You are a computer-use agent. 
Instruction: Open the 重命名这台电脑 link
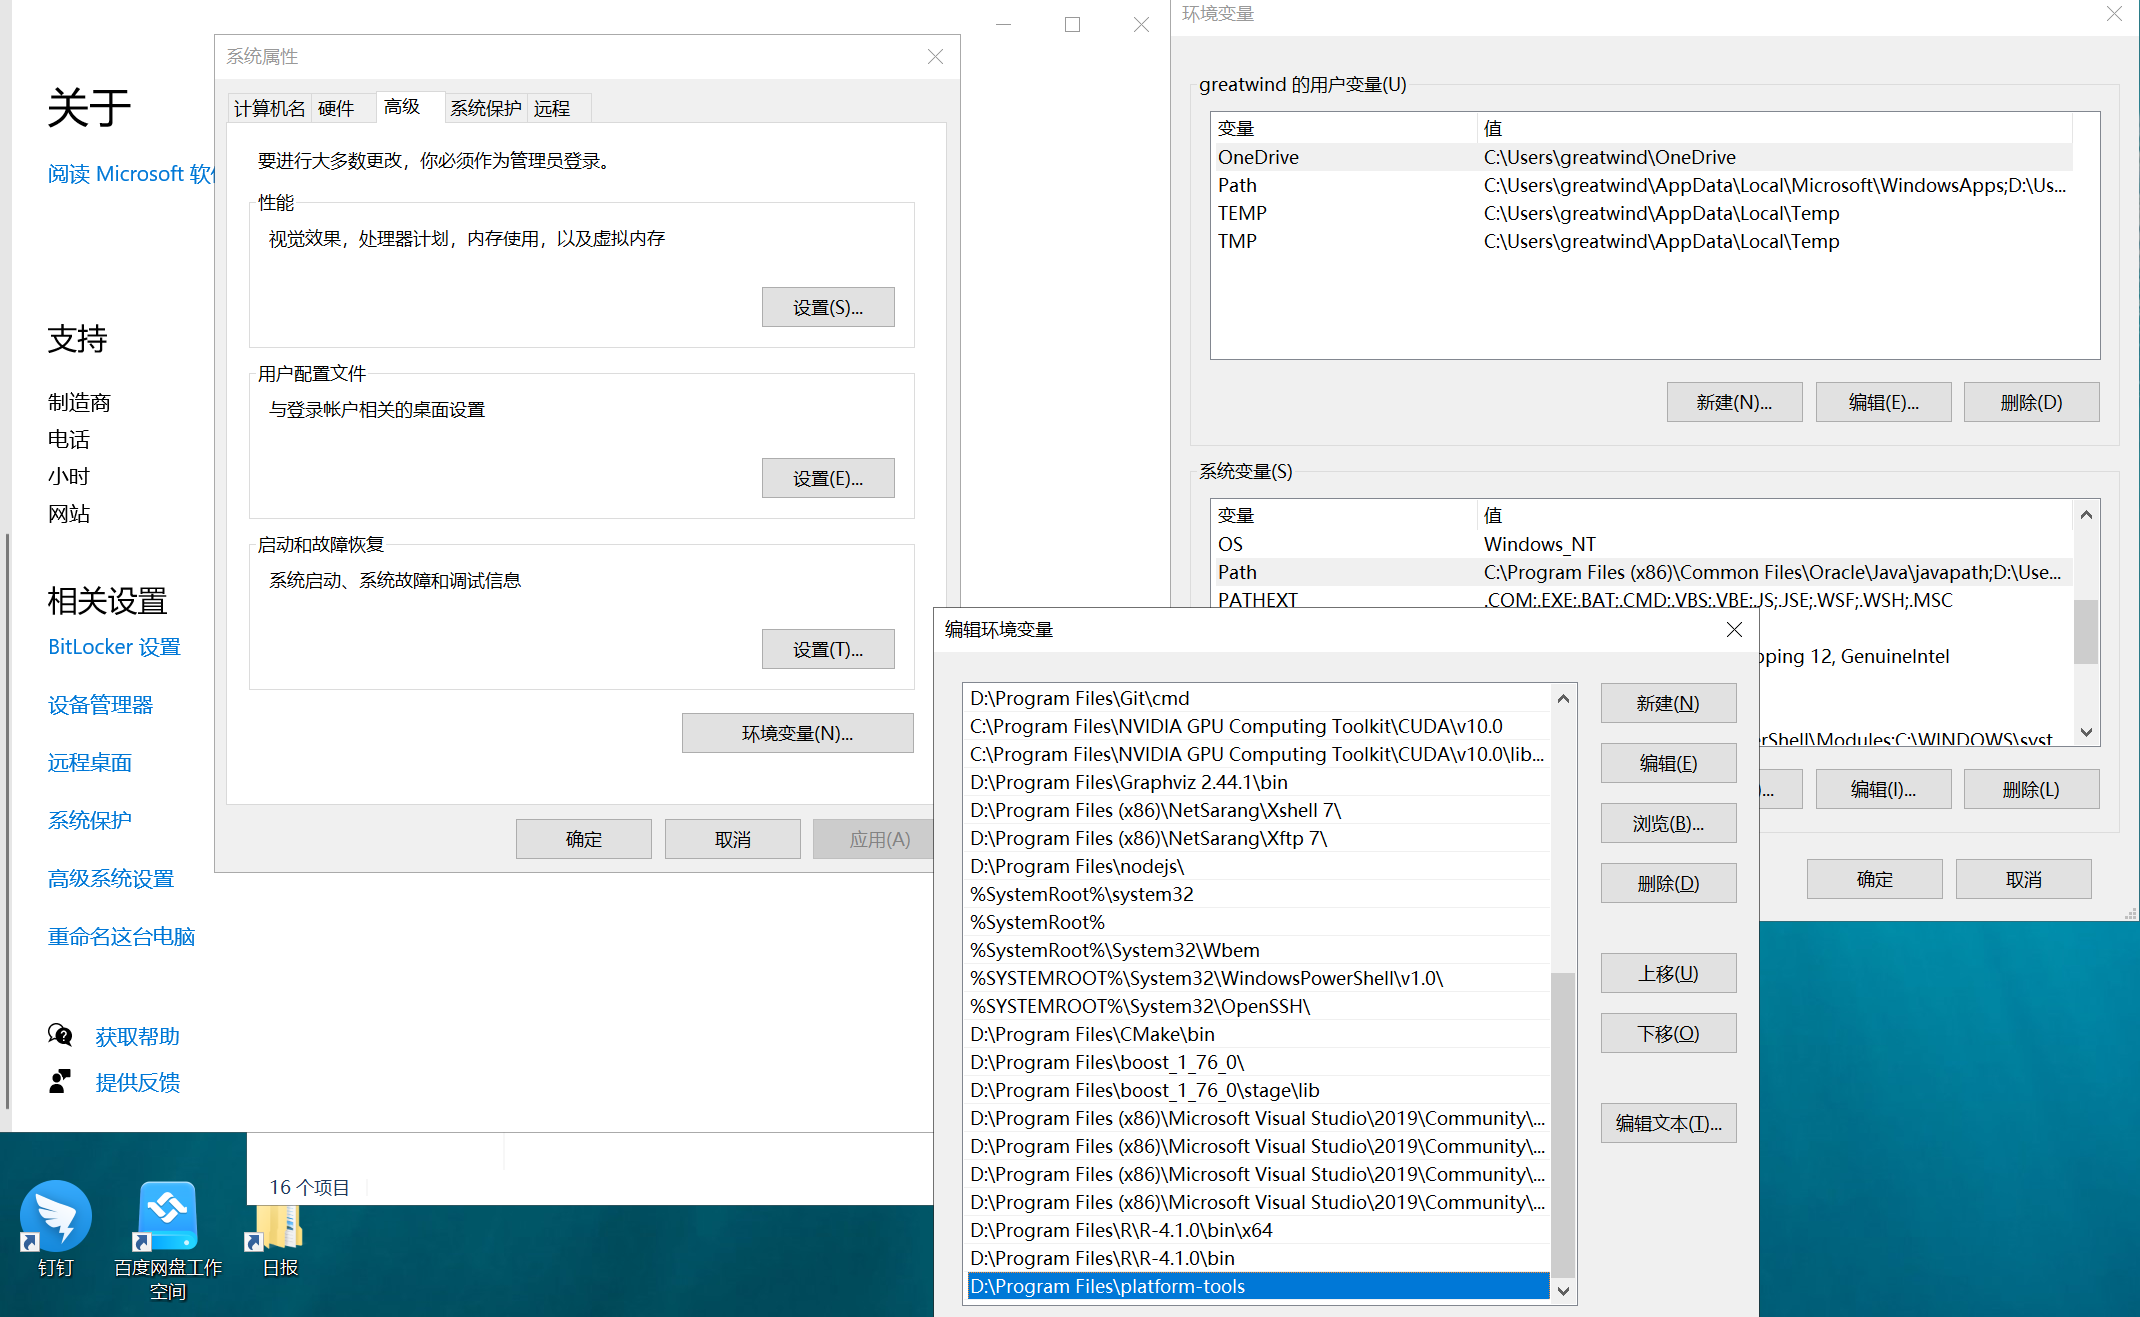[x=121, y=936]
